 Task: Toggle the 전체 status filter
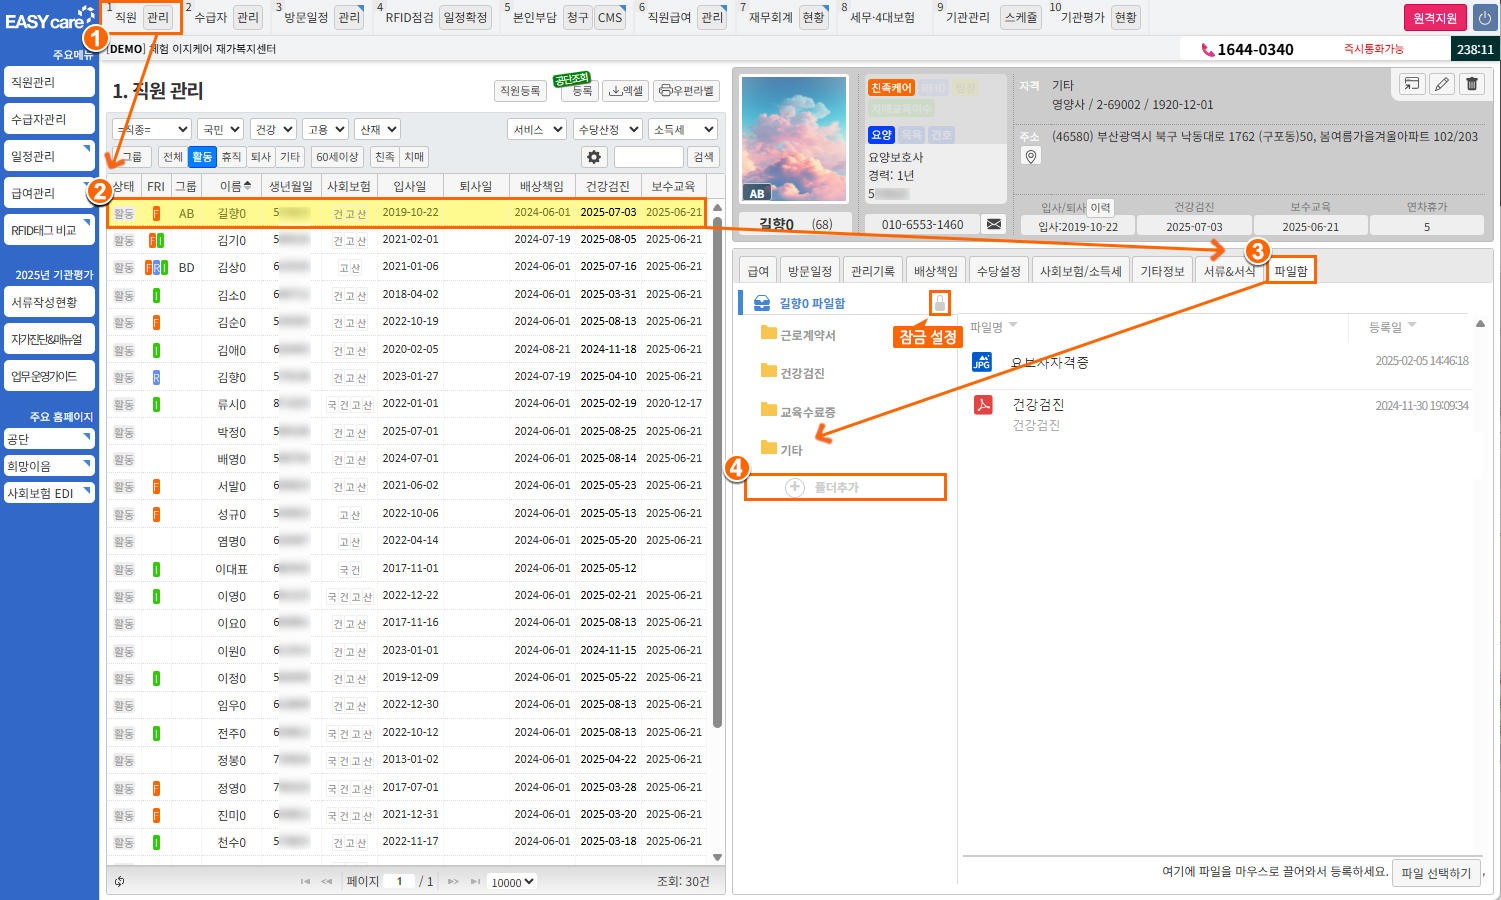(x=173, y=157)
